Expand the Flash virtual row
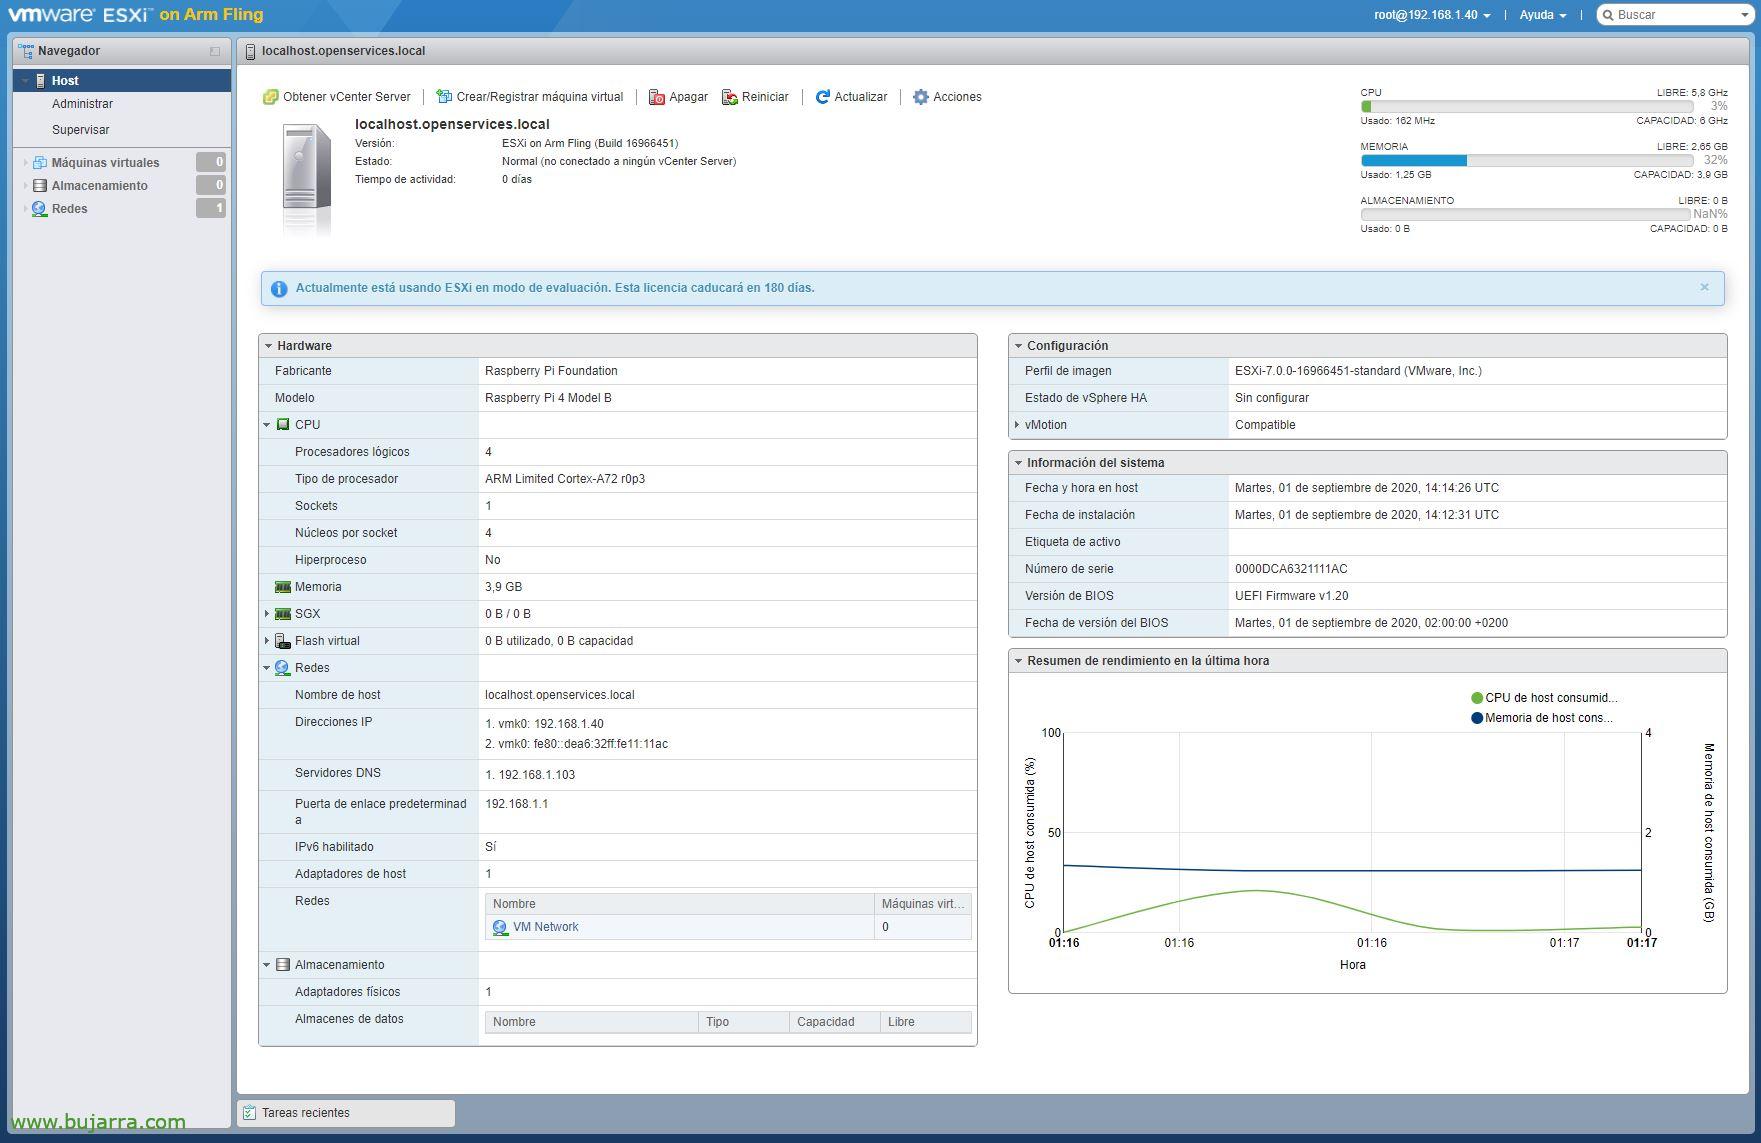Viewport: 1761px width, 1143px height. coord(267,641)
